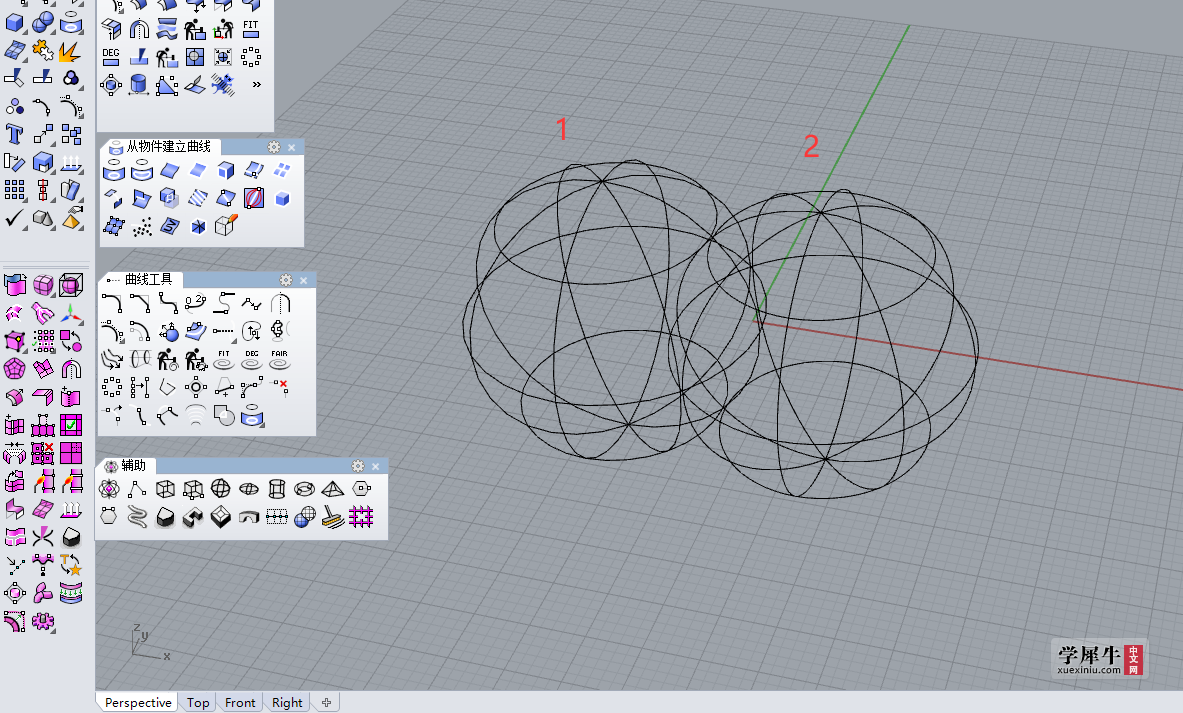Screen dimensions: 1183x713
Task: Click the Explode tool icon
Action: point(71,51)
